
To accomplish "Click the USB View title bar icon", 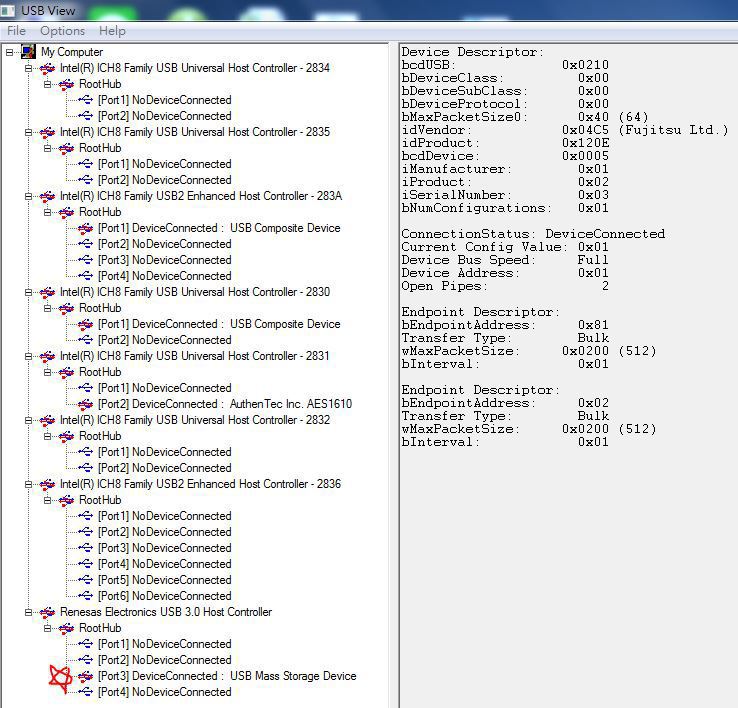I will [8, 10].
